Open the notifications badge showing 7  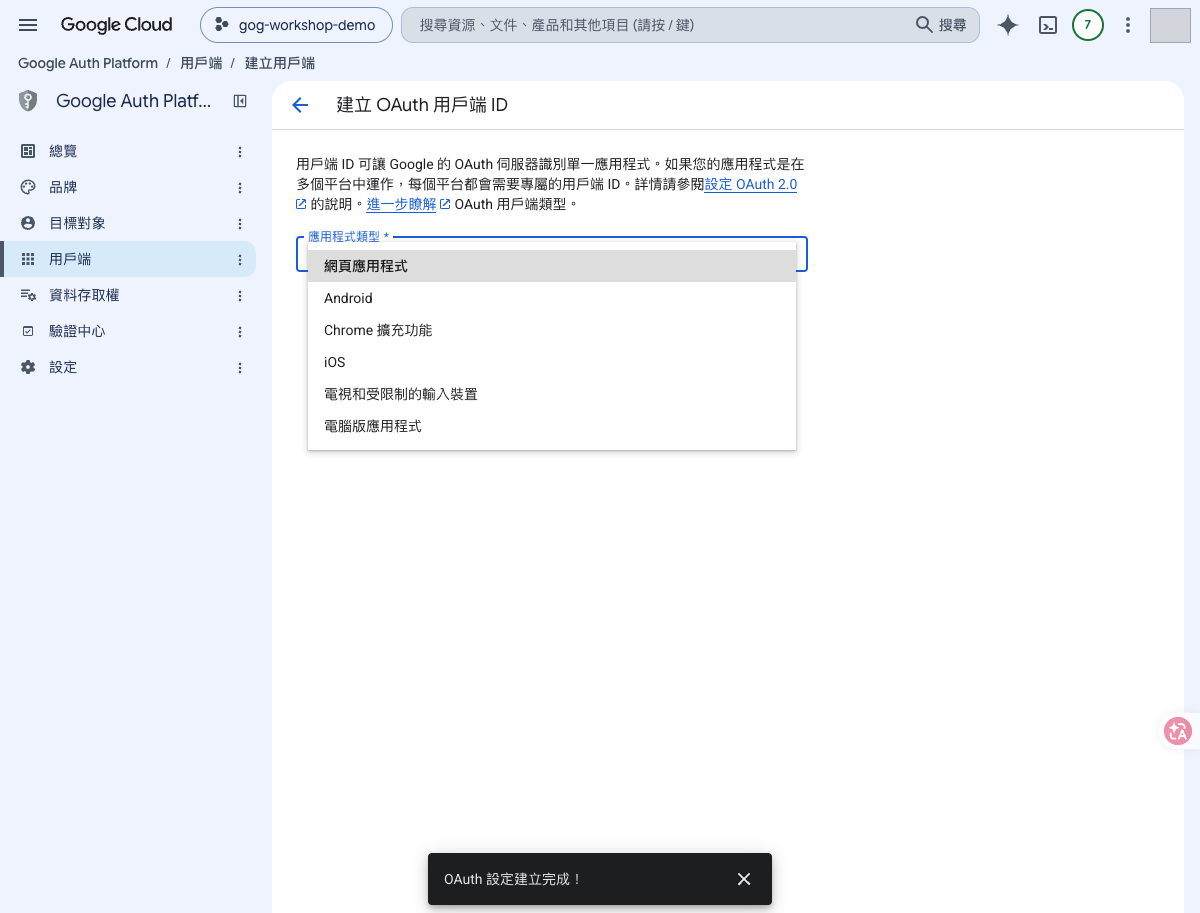pos(1088,25)
